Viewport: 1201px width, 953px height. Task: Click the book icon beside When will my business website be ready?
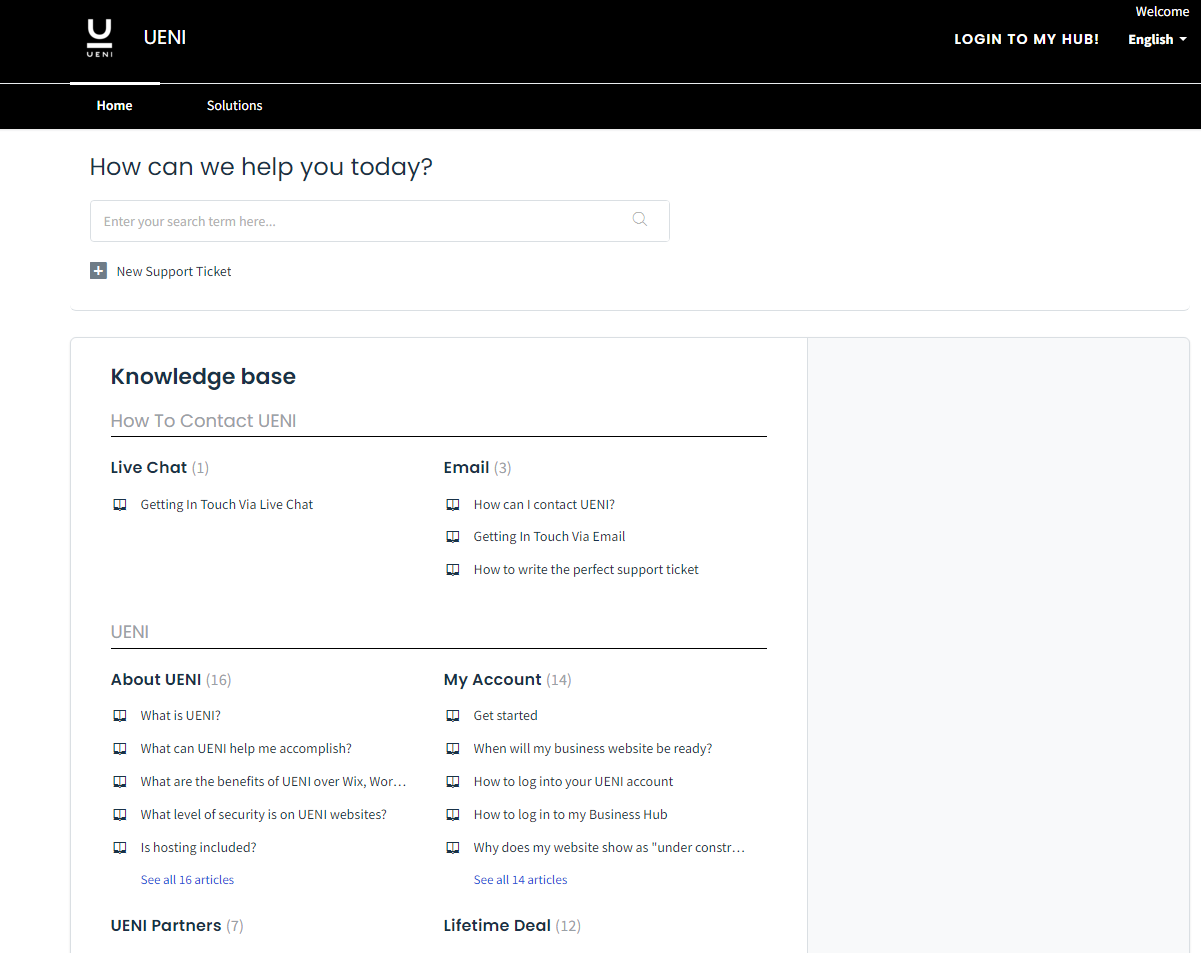pos(453,749)
